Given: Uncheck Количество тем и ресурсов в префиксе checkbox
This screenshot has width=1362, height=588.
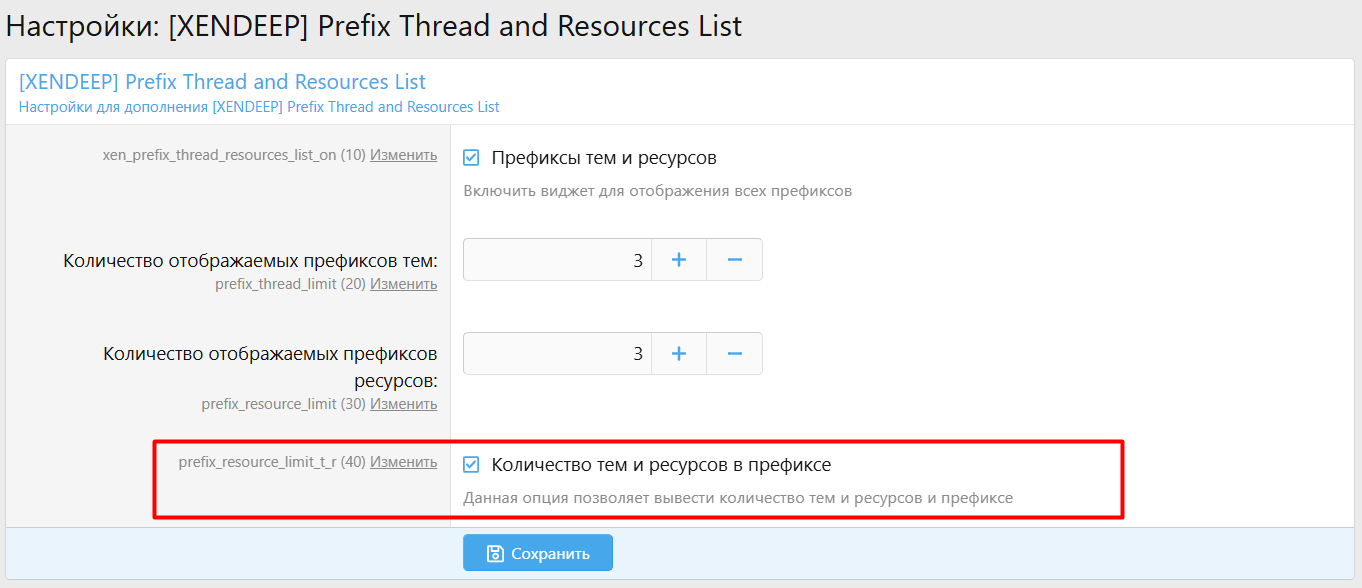Looking at the screenshot, I should tap(472, 465).
